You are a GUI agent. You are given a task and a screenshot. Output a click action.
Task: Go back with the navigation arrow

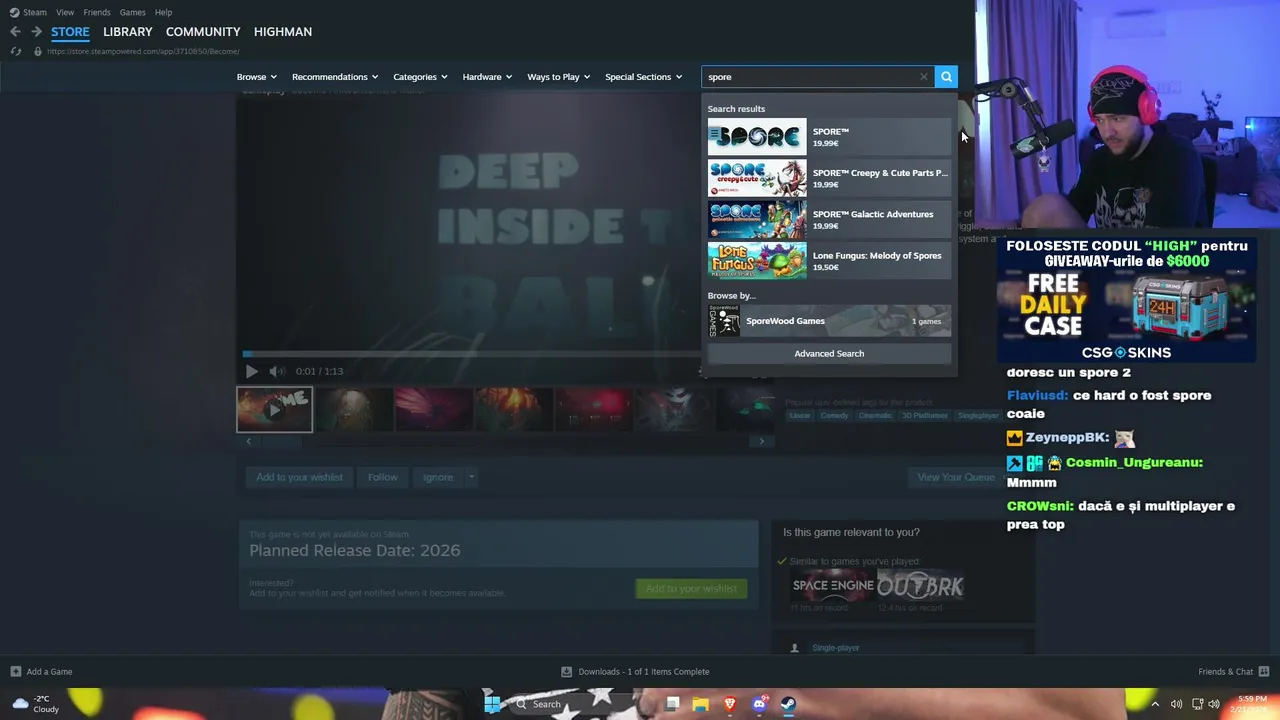click(x=15, y=32)
